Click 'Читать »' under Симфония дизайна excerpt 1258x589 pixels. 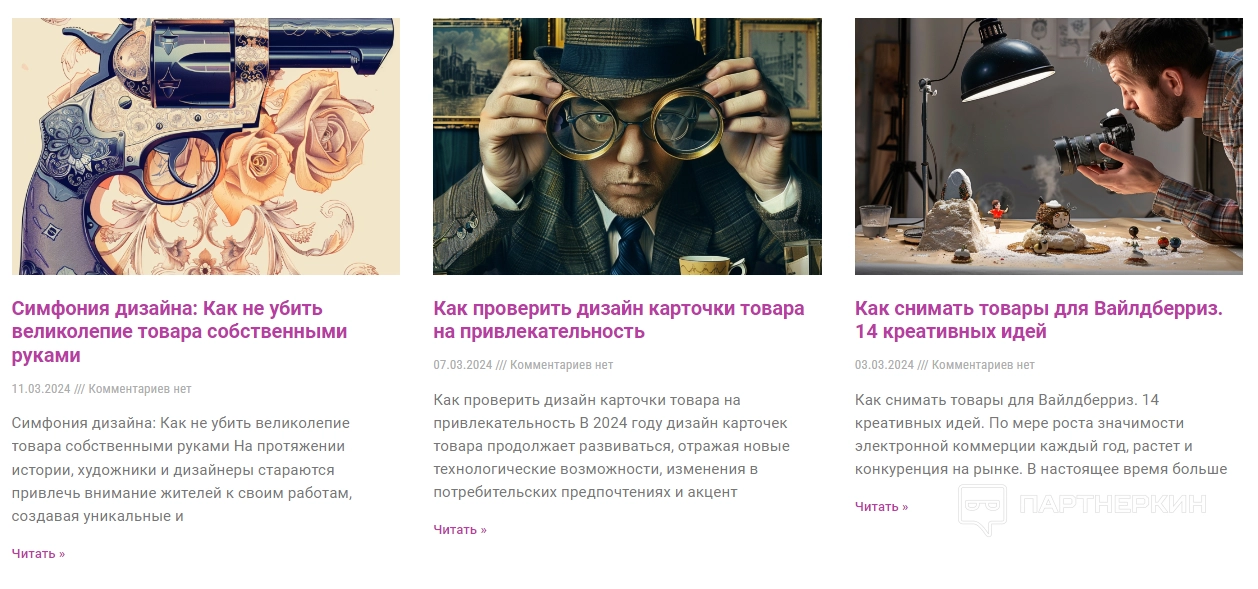pos(38,553)
